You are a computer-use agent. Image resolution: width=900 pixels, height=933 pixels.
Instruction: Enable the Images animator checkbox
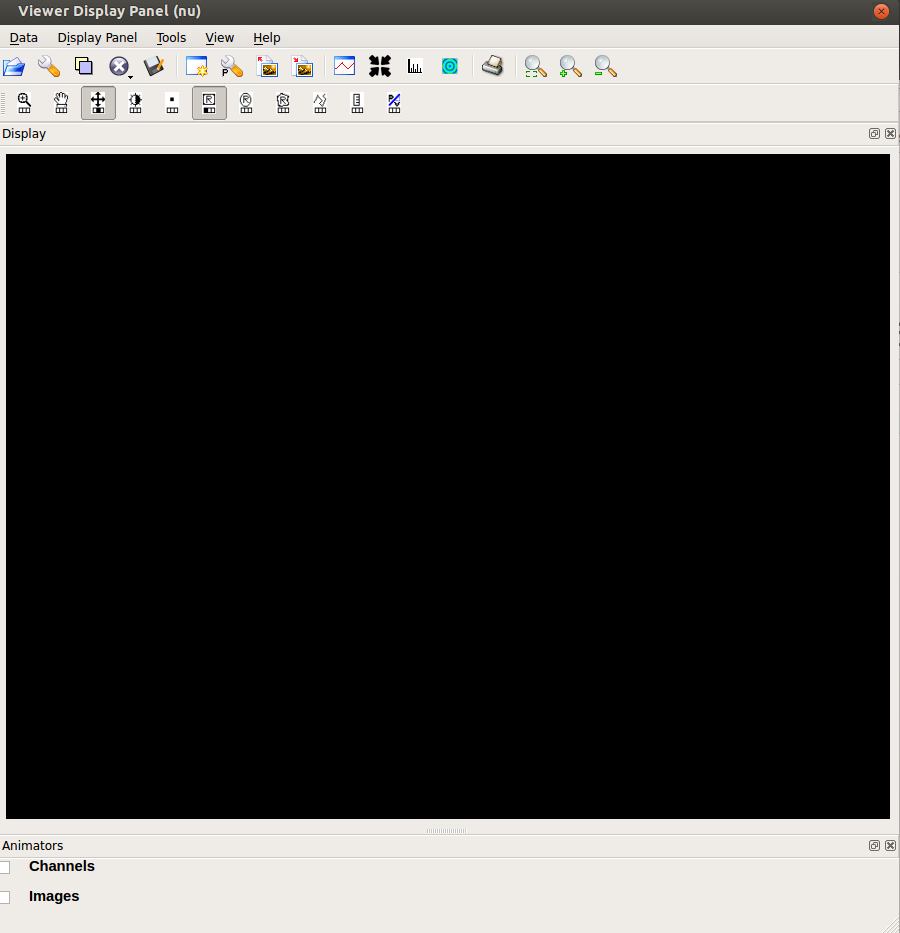tap(5, 897)
